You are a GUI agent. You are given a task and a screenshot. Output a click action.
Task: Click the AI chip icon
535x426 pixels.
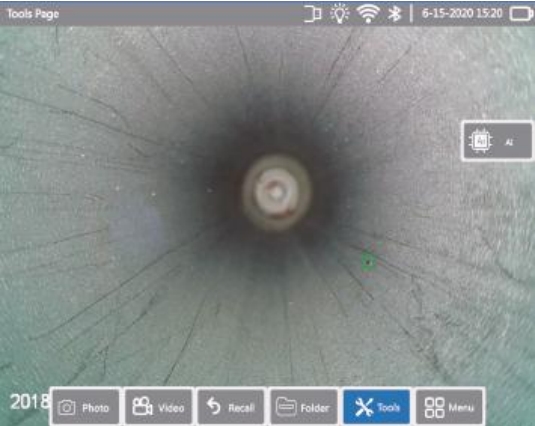coord(480,141)
